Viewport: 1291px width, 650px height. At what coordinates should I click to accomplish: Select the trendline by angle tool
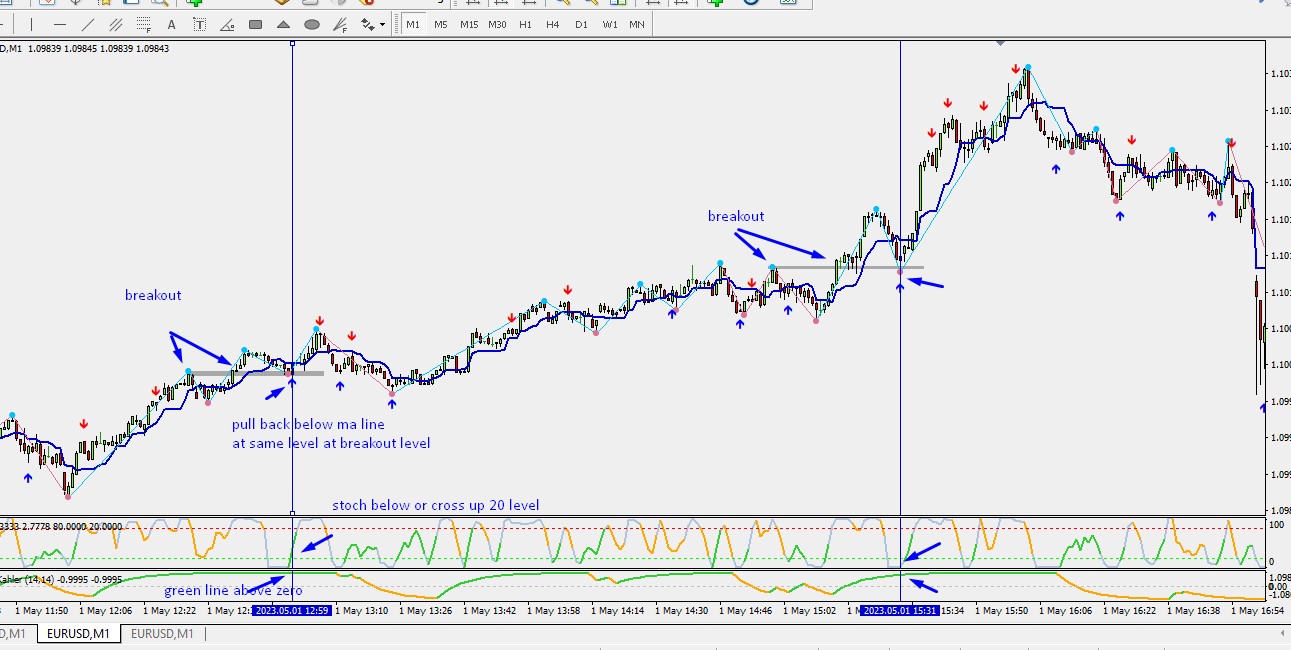tap(227, 24)
